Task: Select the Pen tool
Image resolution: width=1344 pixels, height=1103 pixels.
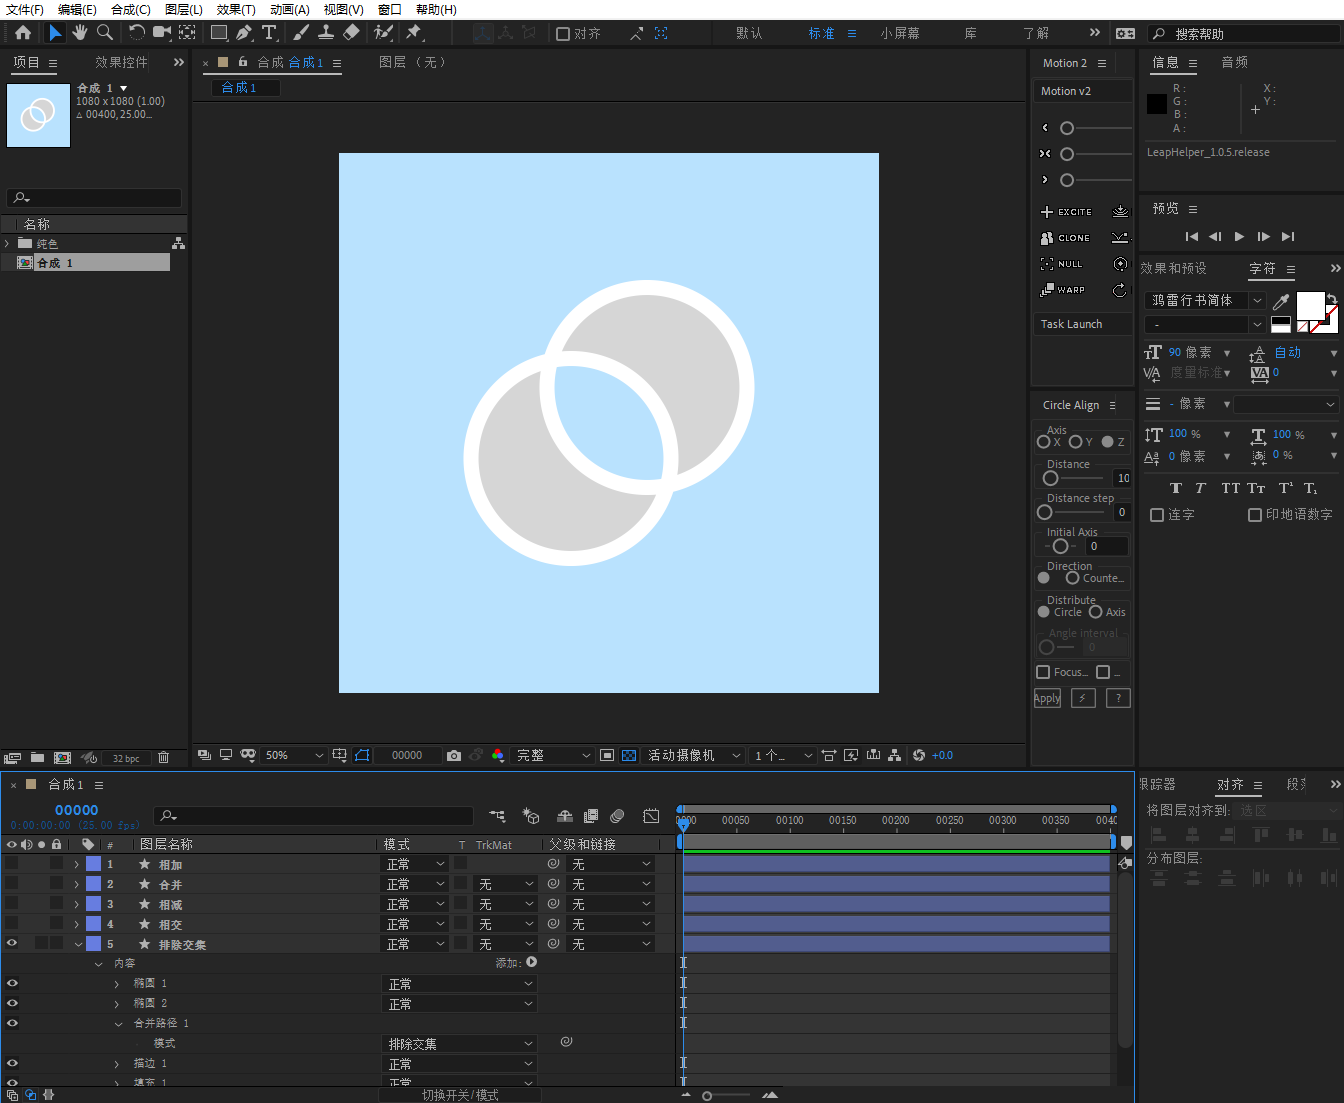Action: point(244,33)
